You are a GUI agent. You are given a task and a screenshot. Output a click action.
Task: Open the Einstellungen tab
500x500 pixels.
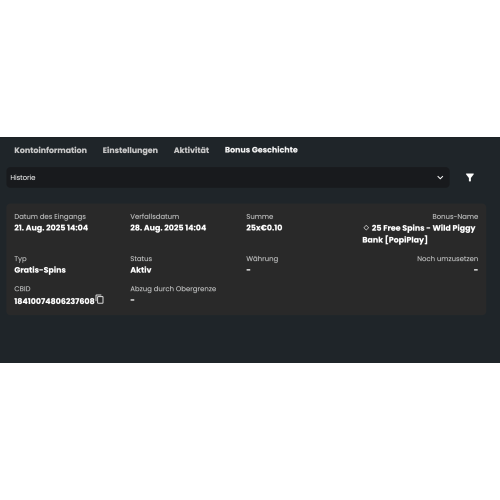tap(130, 150)
